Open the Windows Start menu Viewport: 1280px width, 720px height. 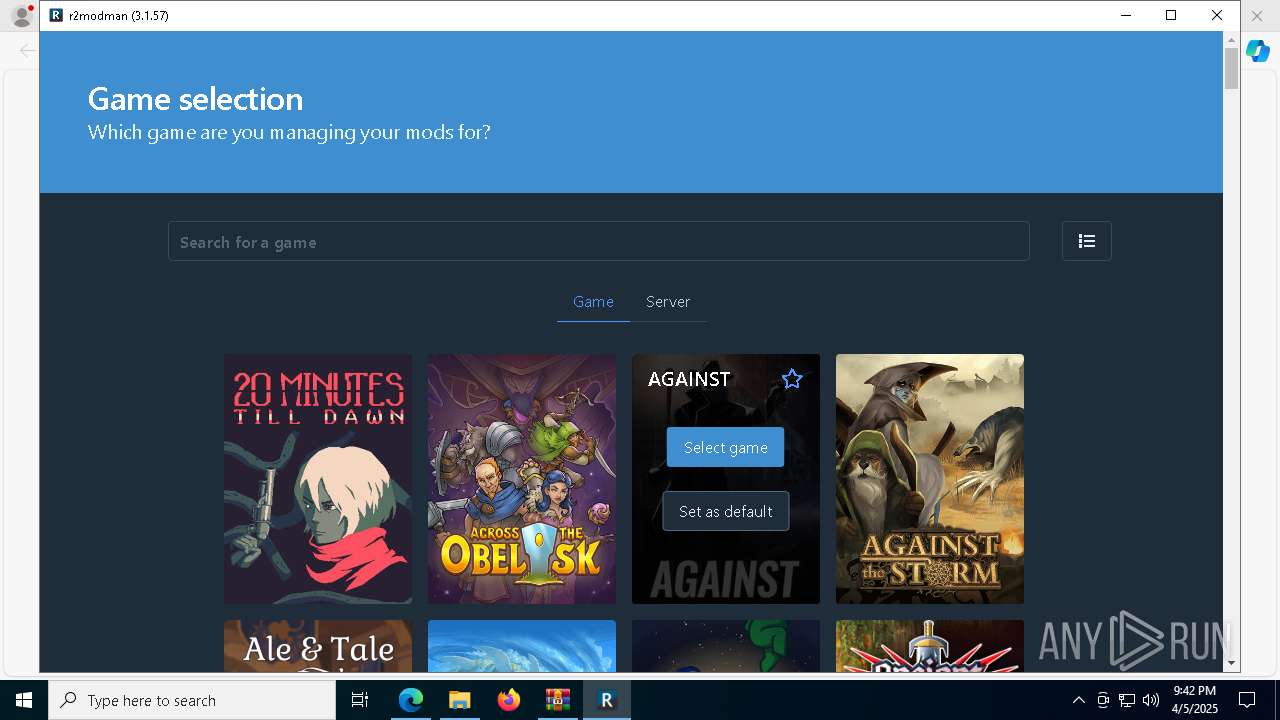click(x=24, y=700)
